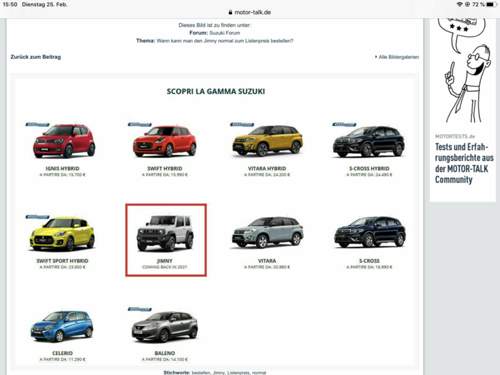Screen dimensions: 500x375
Task: Tap the battery indicator icon
Action: (491, 4)
